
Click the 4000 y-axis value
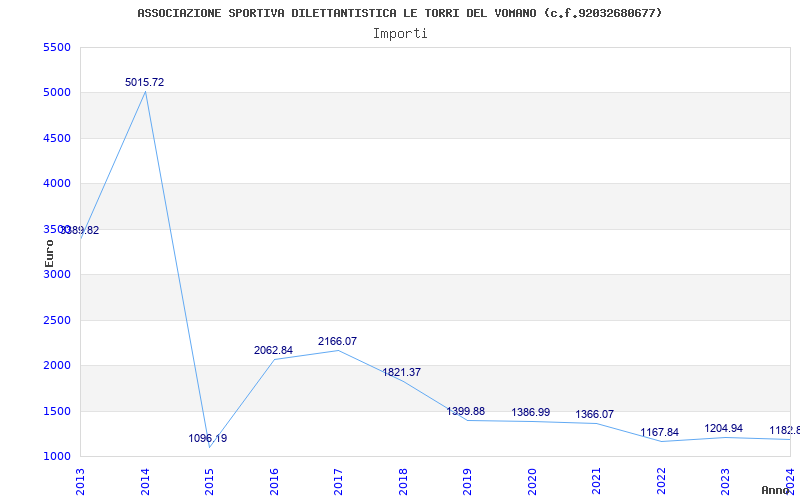57,184
